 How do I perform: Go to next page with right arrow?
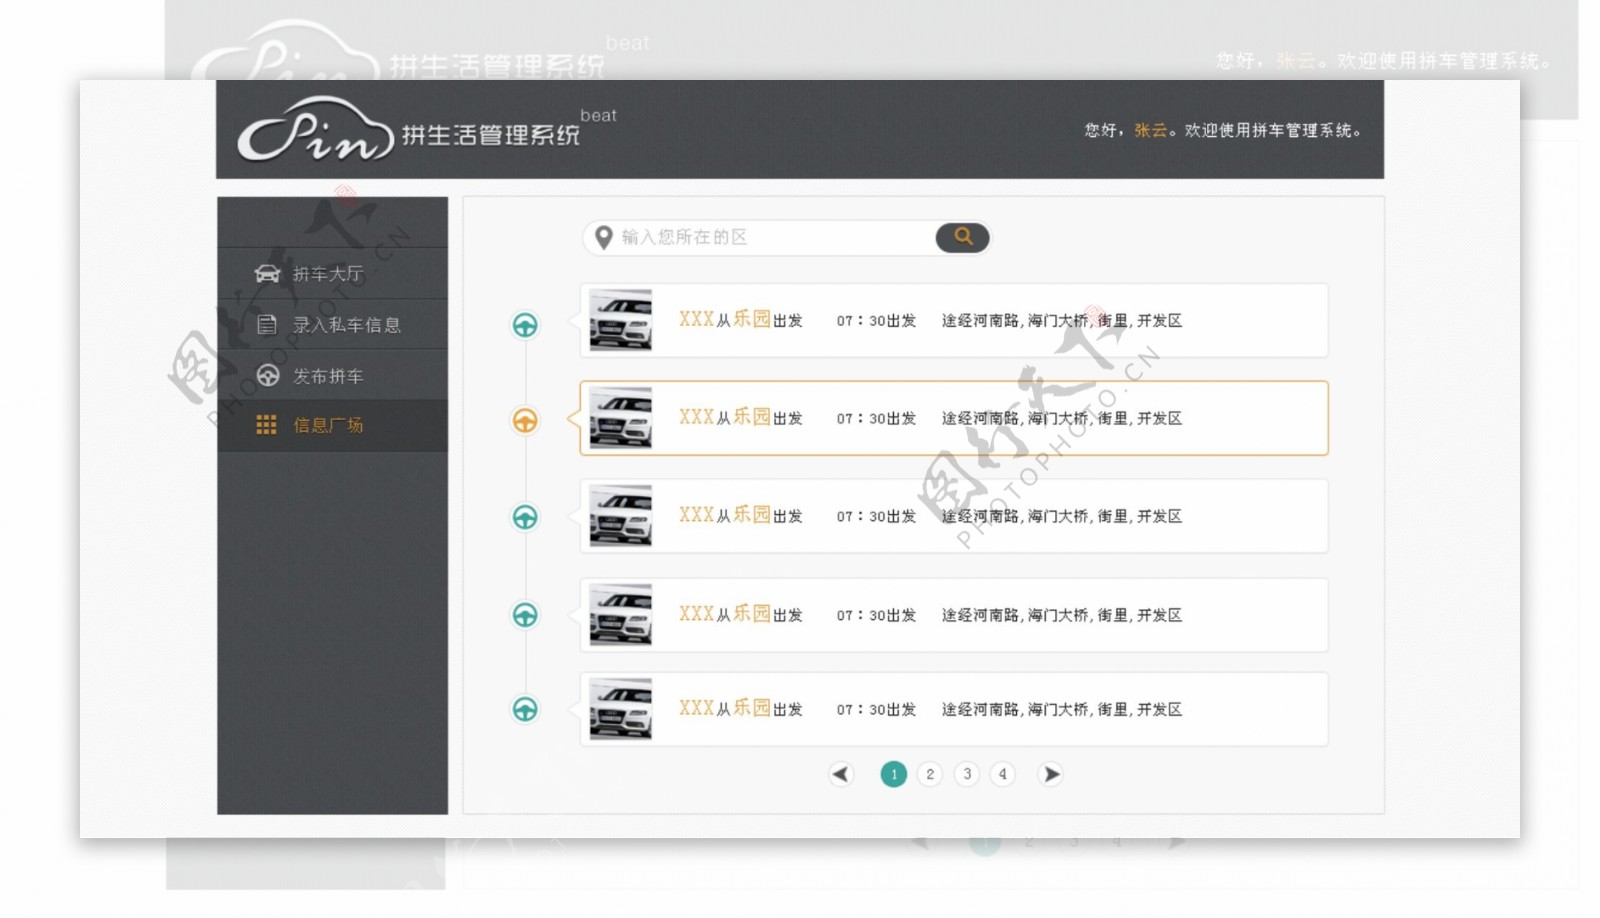click(1051, 774)
